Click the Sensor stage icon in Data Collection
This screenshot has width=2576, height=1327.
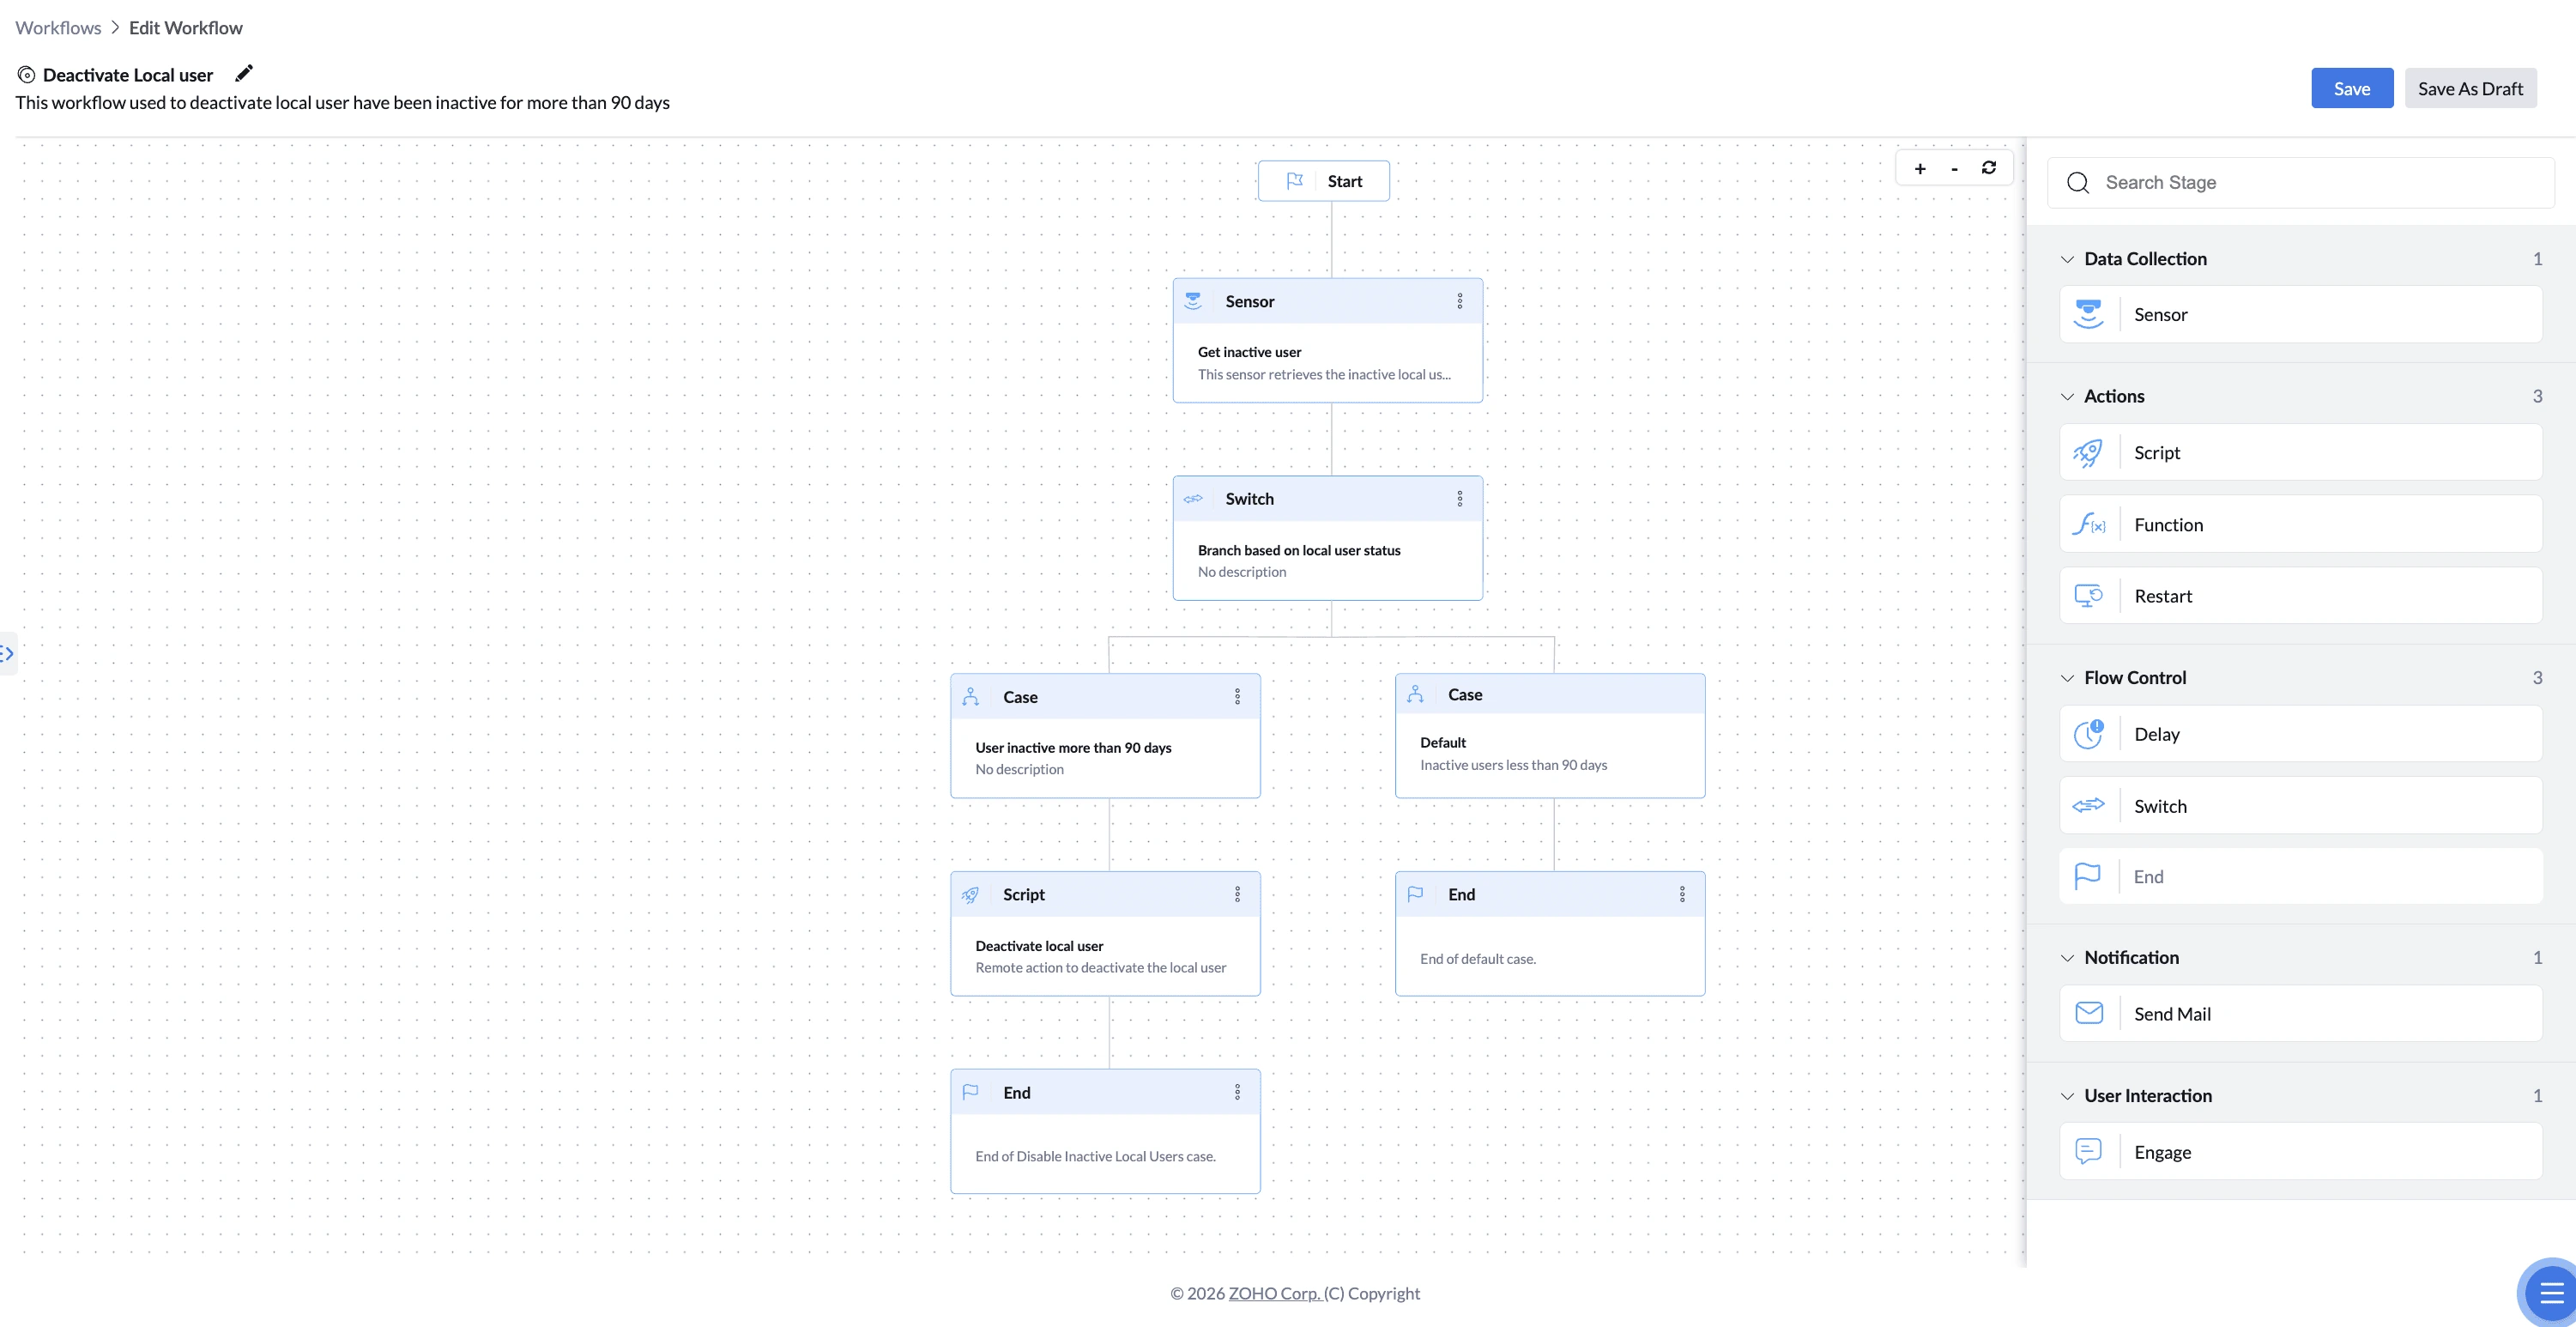[2088, 314]
